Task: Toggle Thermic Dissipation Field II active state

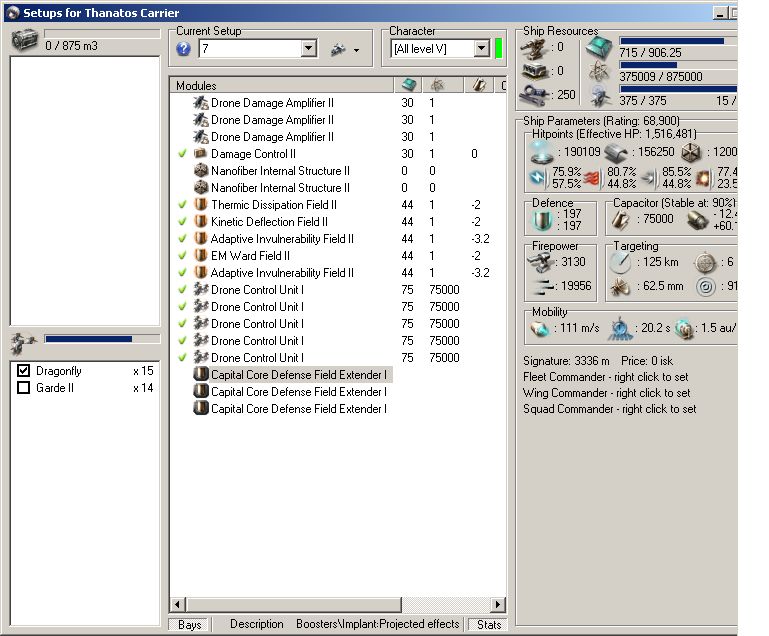Action: point(182,204)
